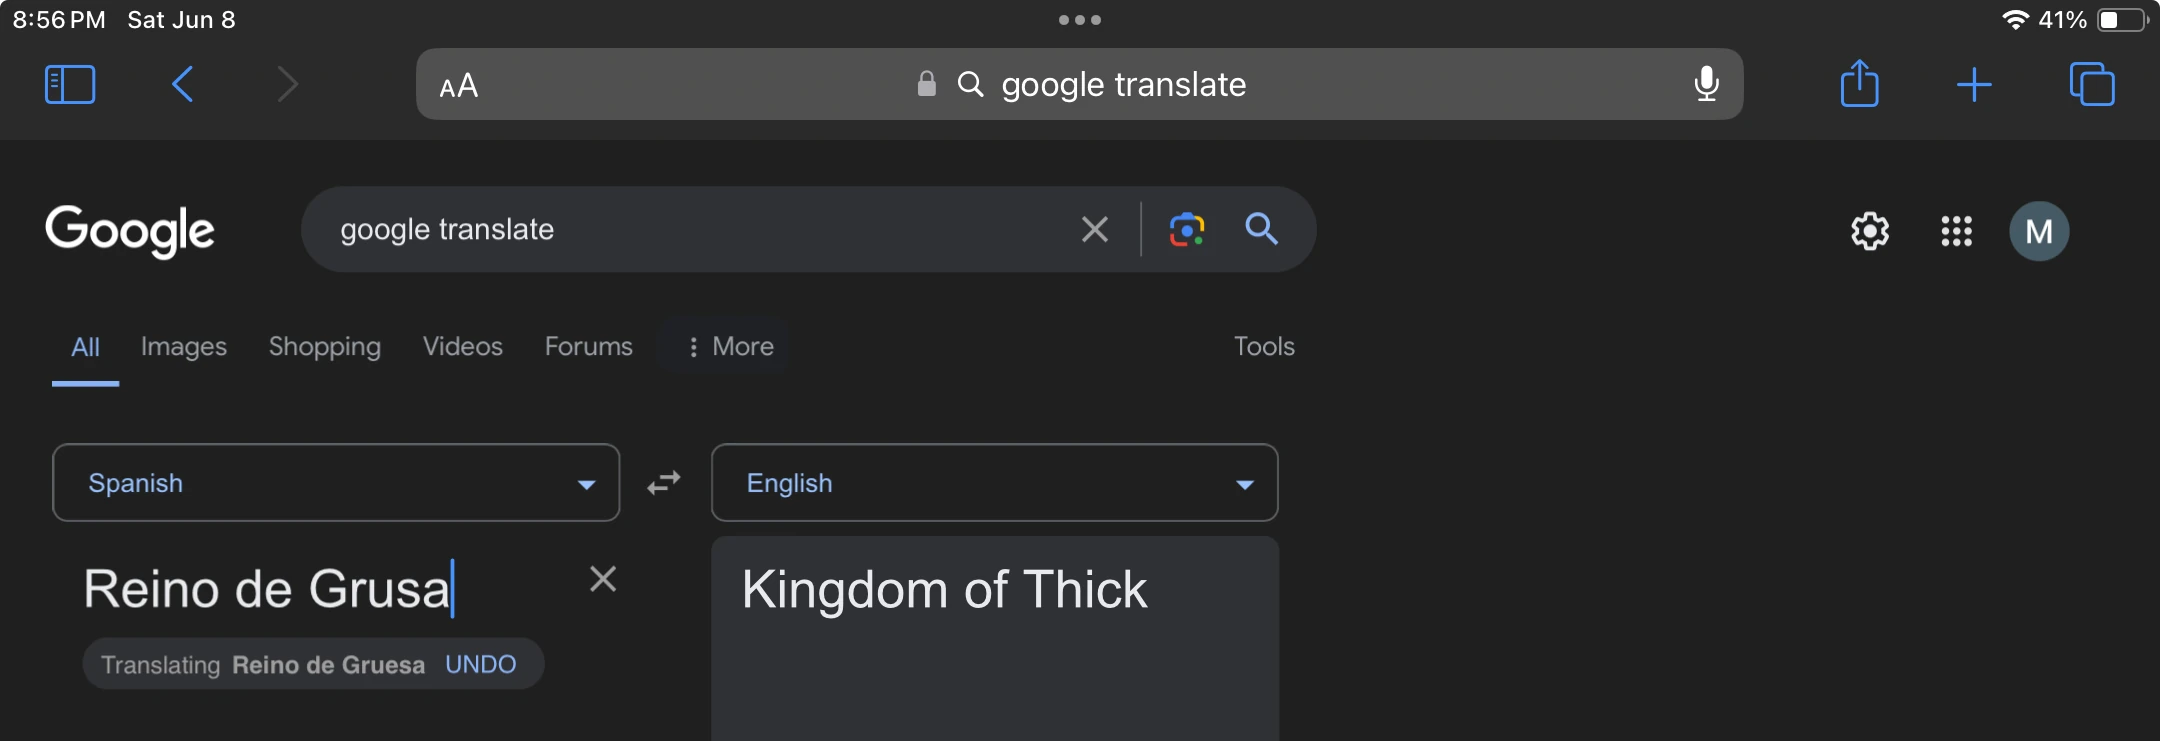Switch to the Videos tab

tap(462, 347)
